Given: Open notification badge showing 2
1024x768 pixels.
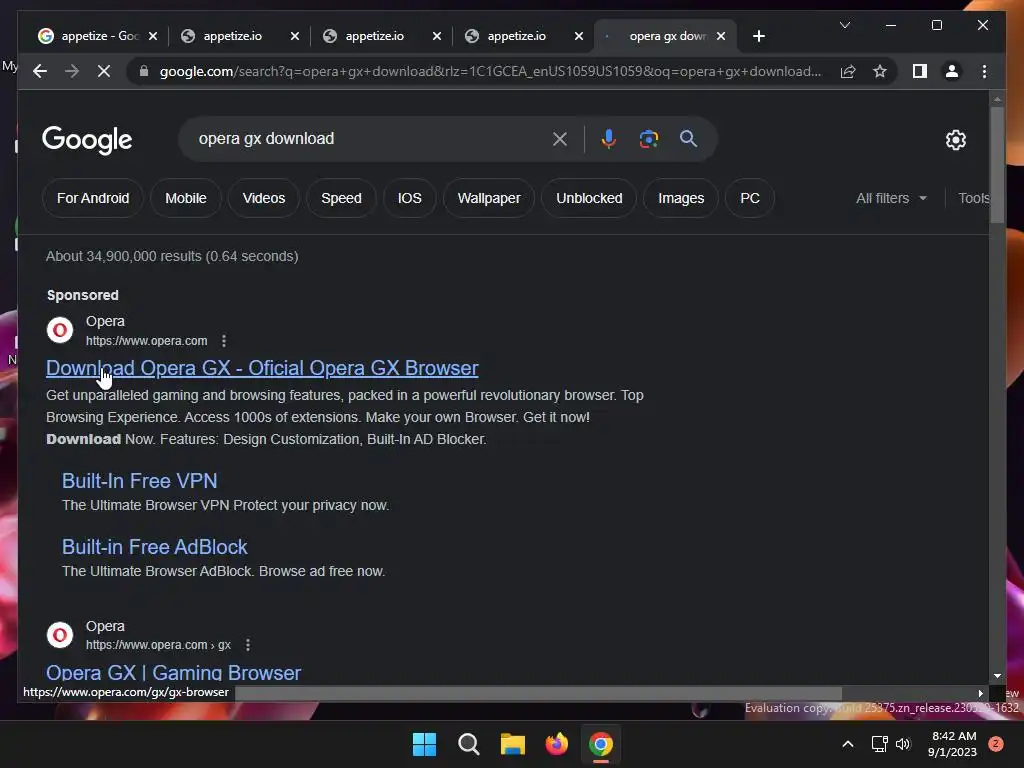Looking at the screenshot, I should (x=995, y=744).
